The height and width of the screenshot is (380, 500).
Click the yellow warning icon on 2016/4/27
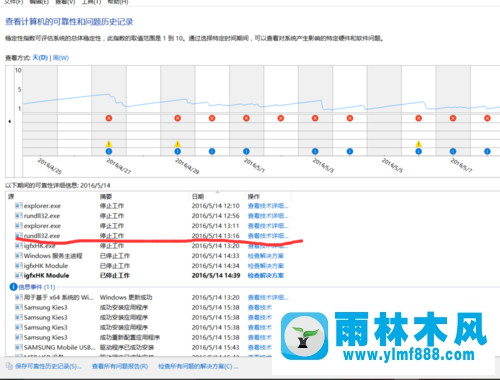109,144
